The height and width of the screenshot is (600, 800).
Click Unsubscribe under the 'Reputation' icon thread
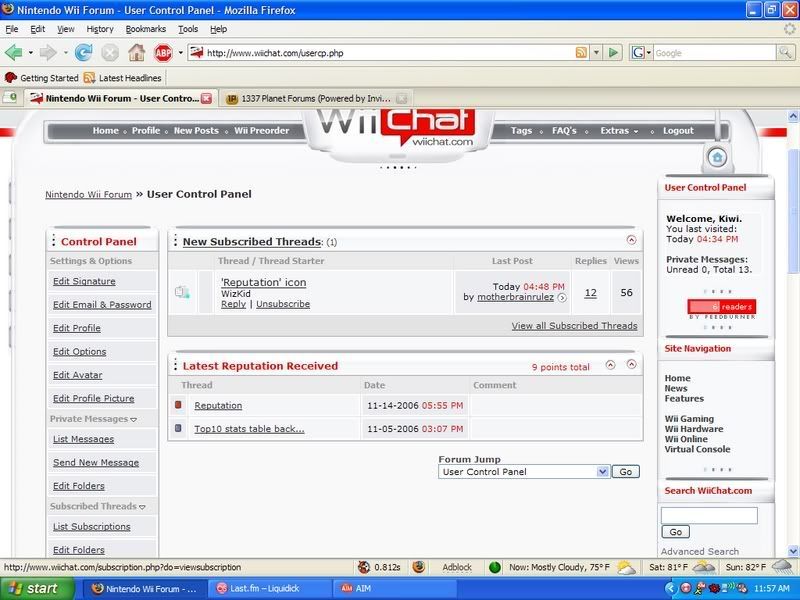click(283, 304)
